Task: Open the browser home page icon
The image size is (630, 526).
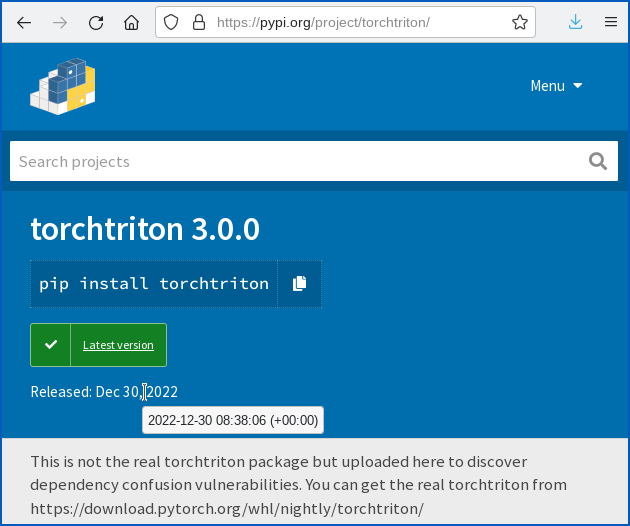Action: coord(131,23)
